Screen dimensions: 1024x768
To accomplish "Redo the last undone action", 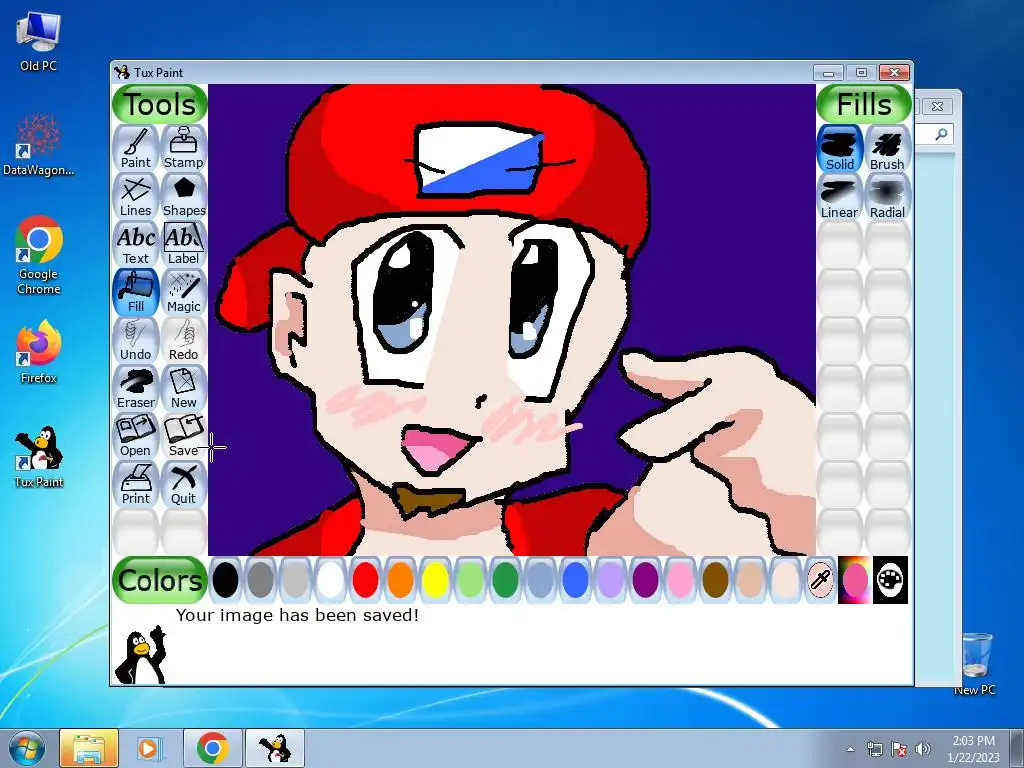I will [184, 340].
